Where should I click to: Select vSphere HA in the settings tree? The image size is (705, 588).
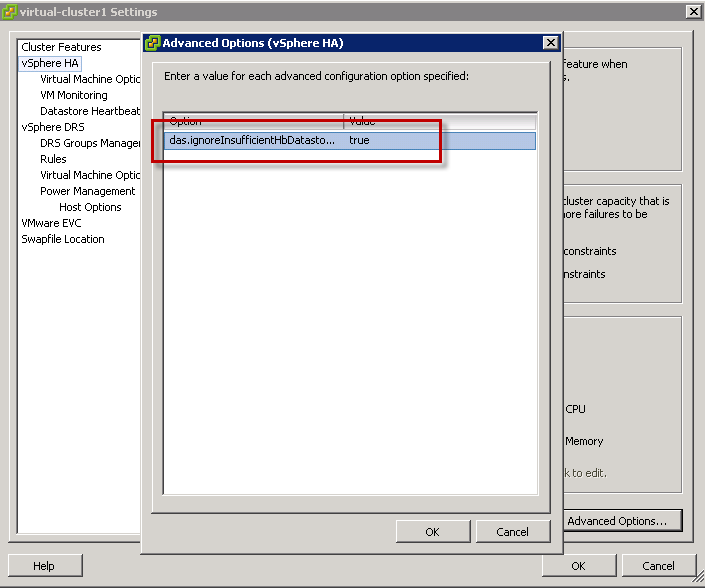[x=50, y=63]
